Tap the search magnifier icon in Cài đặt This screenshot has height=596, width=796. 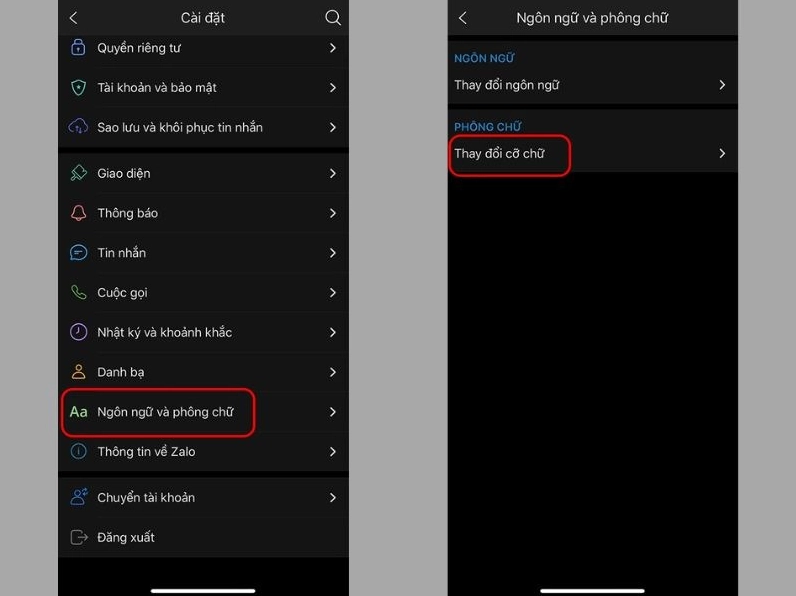click(333, 18)
